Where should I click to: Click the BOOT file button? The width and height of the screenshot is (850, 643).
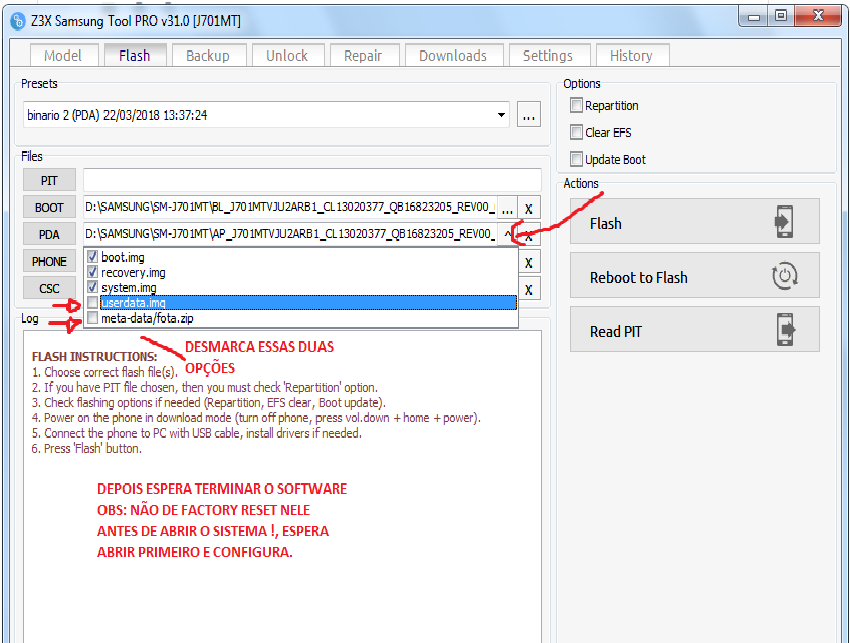[x=49, y=208]
